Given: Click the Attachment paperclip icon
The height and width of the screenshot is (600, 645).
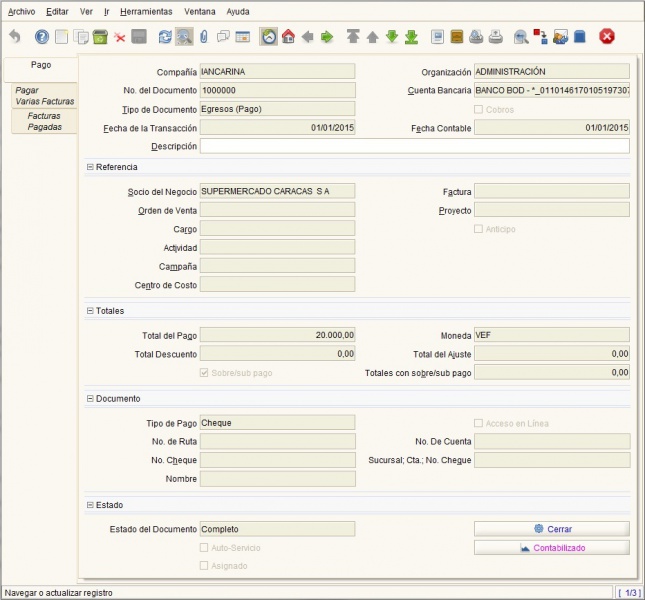Looking at the screenshot, I should click(204, 37).
